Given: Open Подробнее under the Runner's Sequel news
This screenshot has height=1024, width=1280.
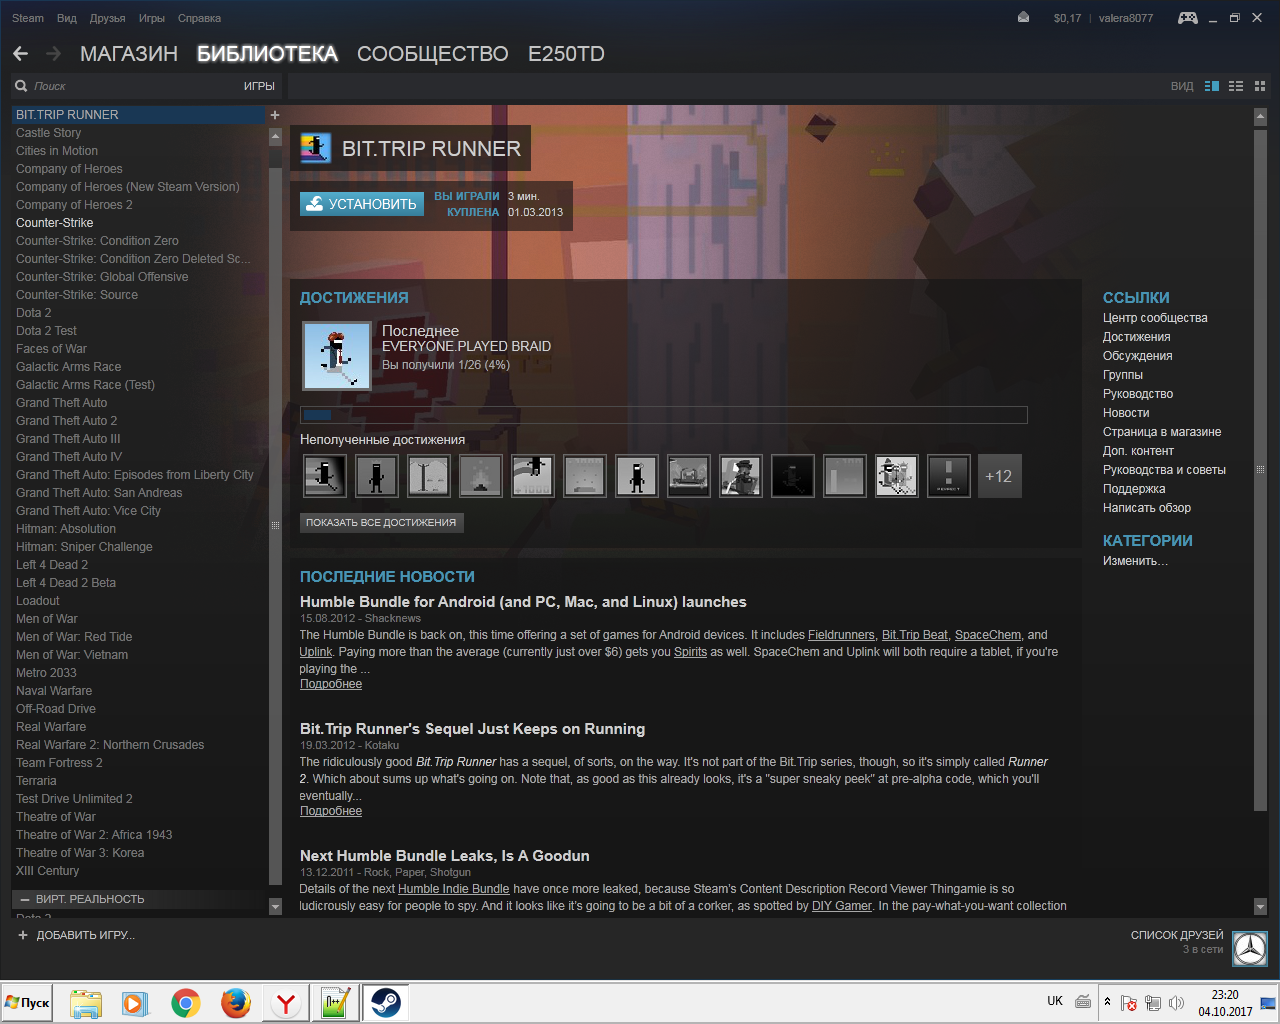Looking at the screenshot, I should point(331,811).
